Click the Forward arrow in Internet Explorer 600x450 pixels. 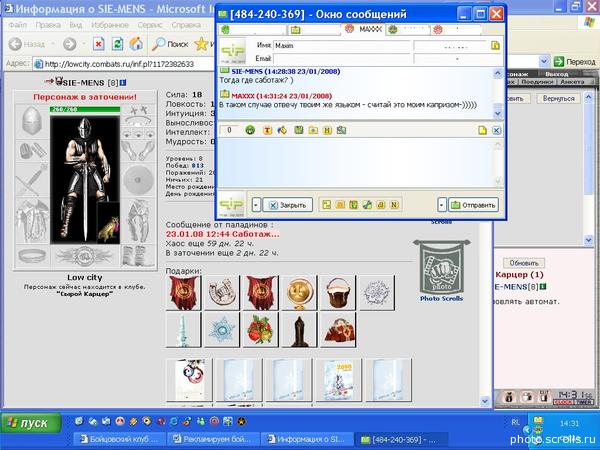(x=70, y=44)
